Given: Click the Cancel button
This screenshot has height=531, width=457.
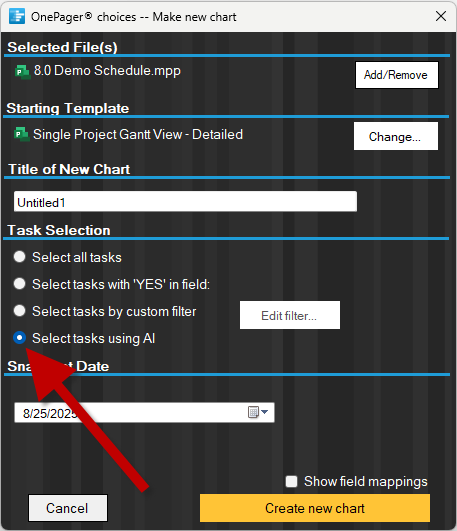Looking at the screenshot, I should point(68,508).
